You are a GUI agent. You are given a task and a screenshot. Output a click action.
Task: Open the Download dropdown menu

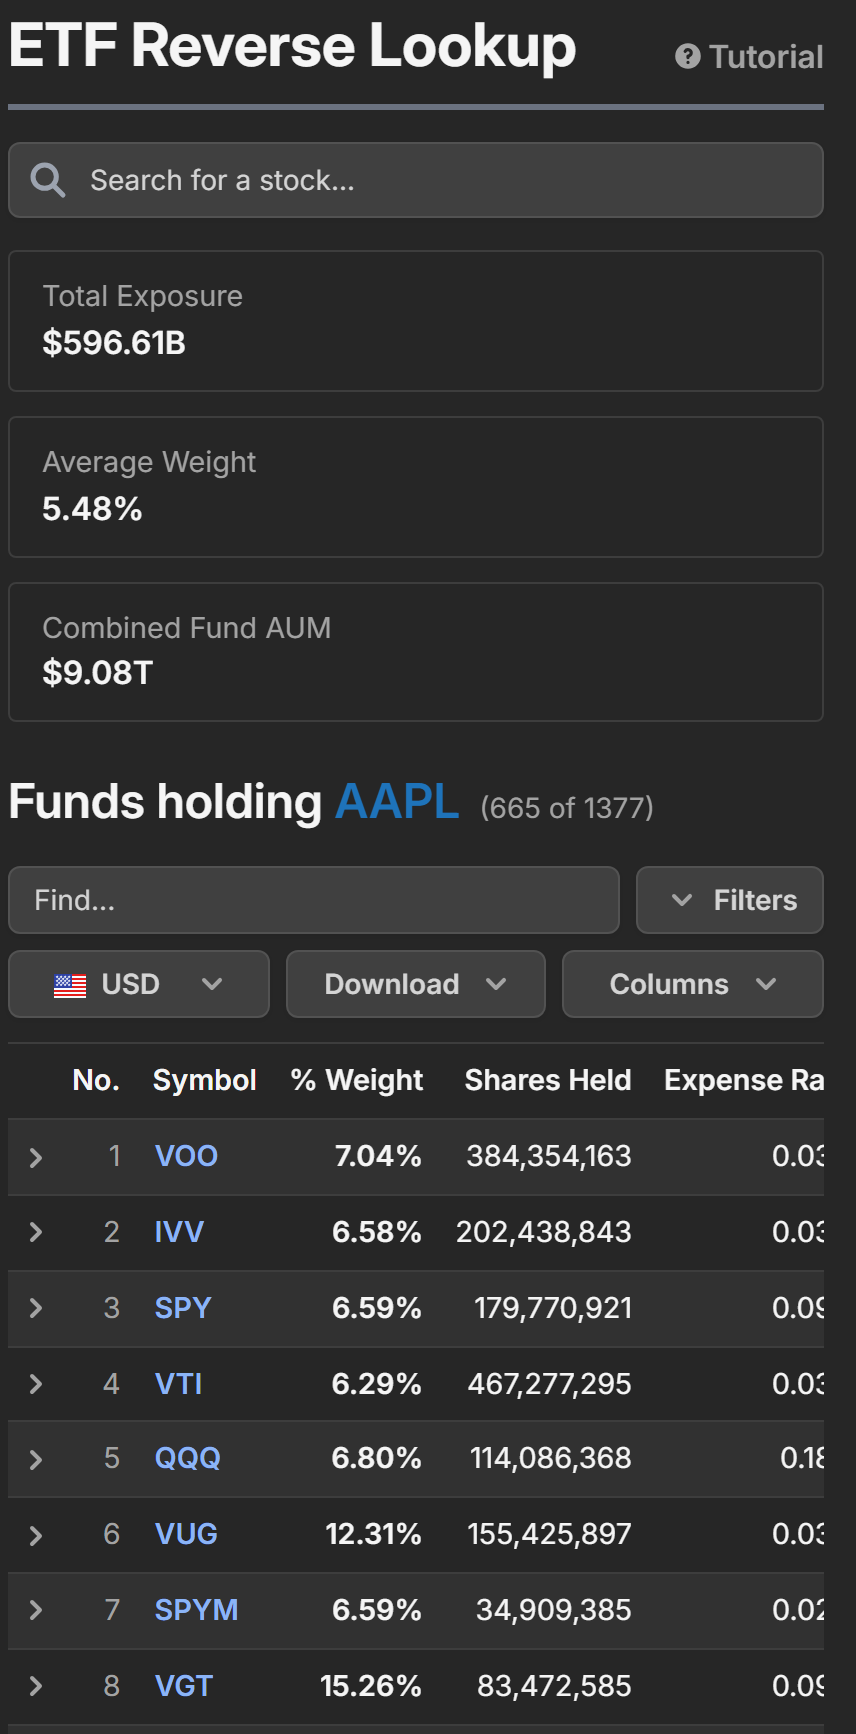click(416, 984)
